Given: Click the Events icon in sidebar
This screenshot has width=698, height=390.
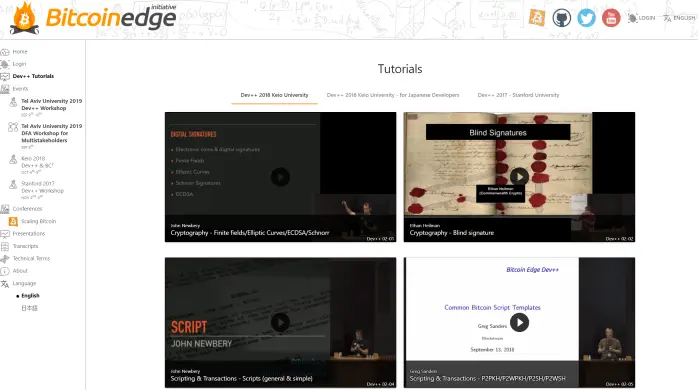Looking at the screenshot, I should pos(5,89).
